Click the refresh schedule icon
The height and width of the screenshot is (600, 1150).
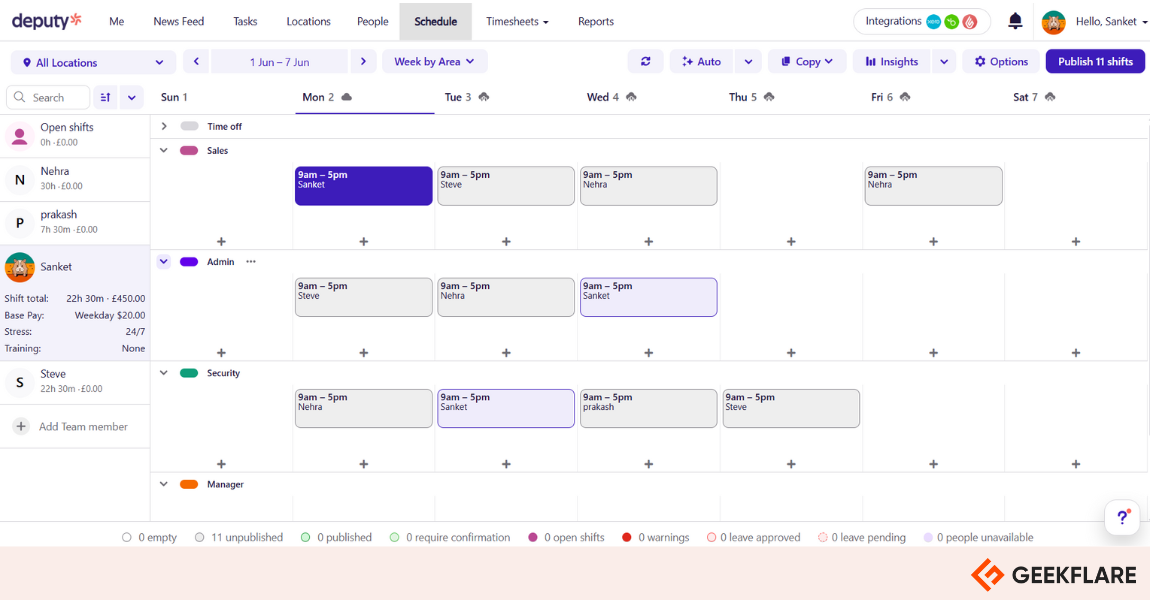click(645, 61)
